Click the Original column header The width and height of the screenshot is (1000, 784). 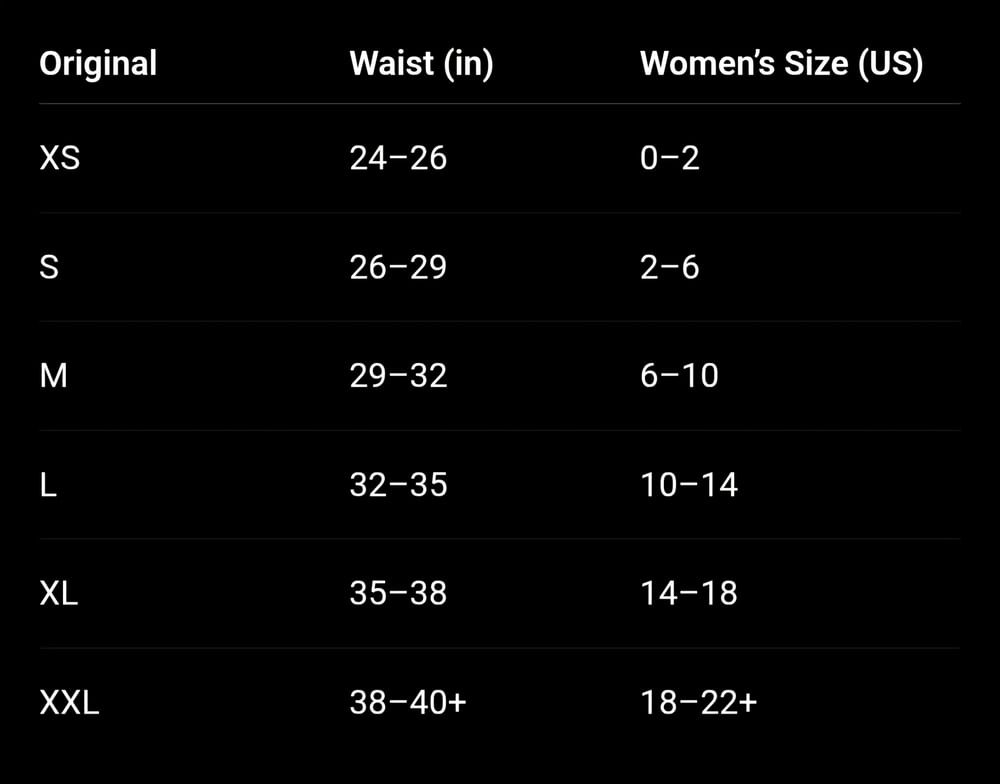tap(98, 64)
